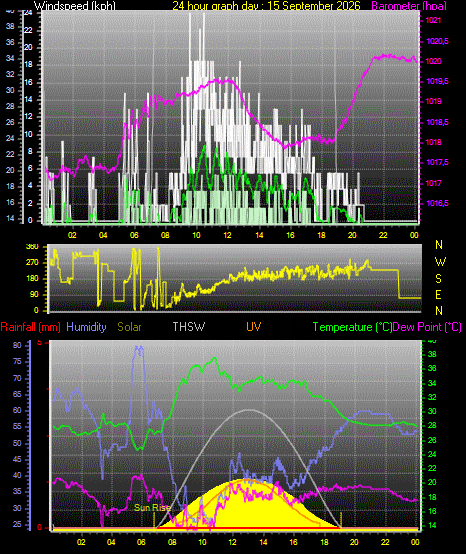Click "32" on the green temperature axis
This screenshot has height=554, width=466.
(432, 397)
